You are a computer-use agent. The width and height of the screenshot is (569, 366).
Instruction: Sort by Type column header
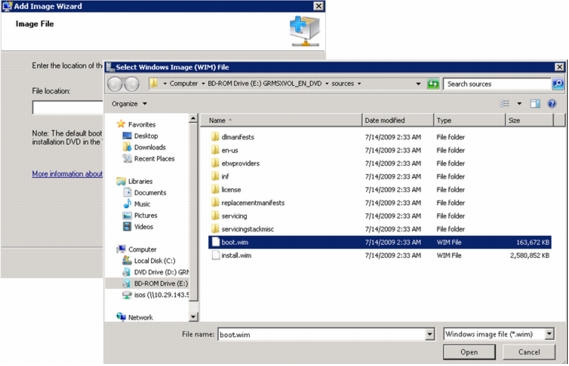coord(469,120)
